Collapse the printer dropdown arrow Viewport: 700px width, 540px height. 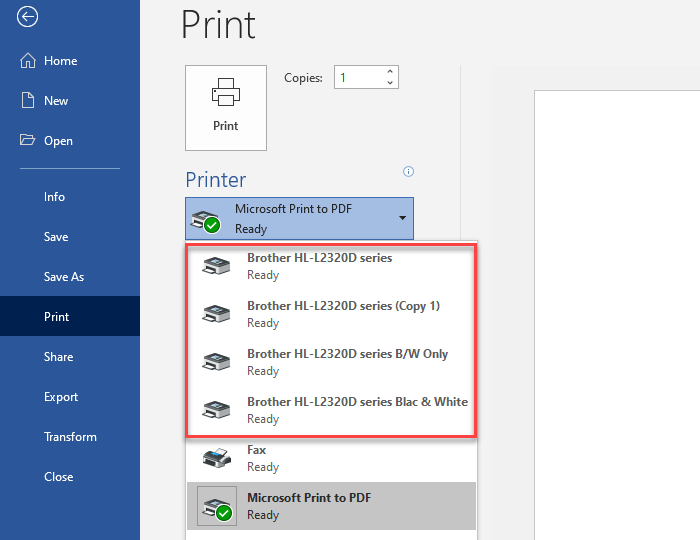[x=402, y=218]
